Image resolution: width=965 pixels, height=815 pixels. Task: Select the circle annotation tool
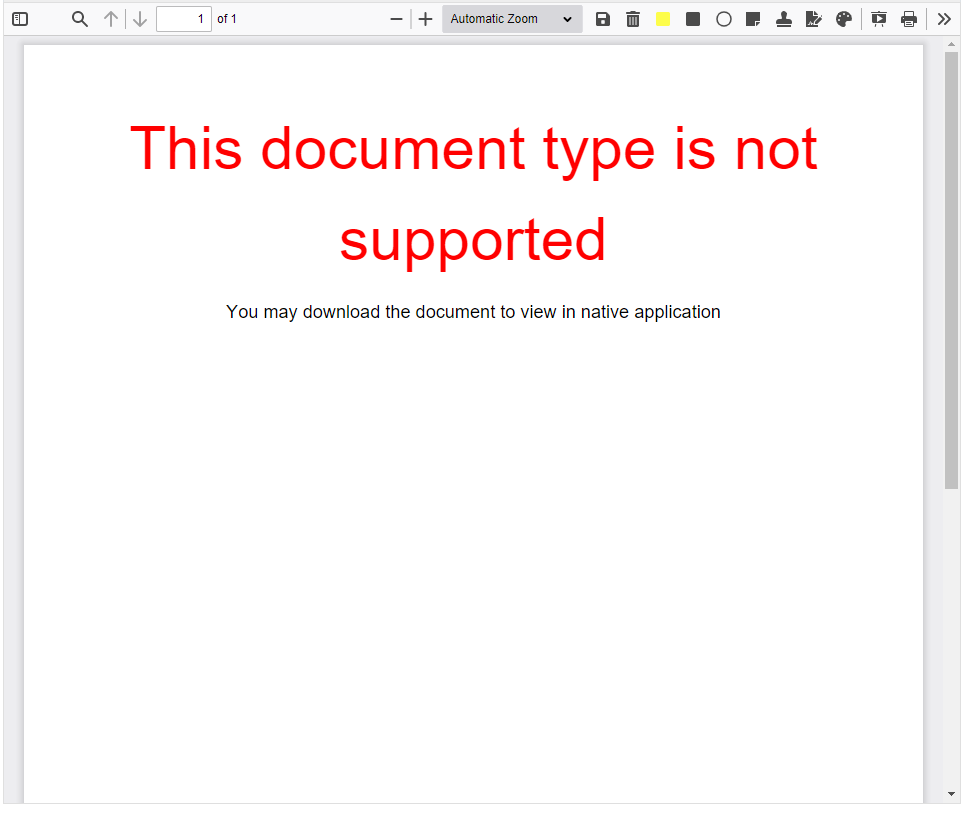click(723, 18)
